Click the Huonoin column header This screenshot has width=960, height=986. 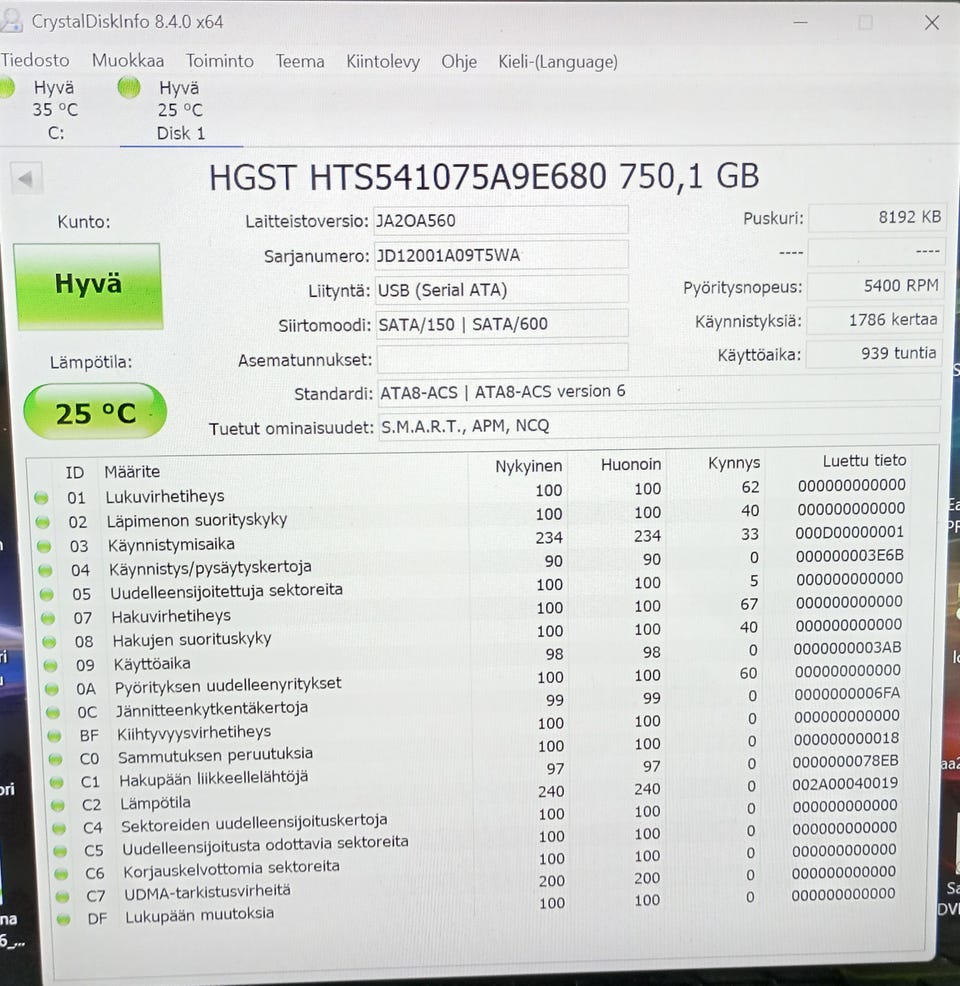631,464
